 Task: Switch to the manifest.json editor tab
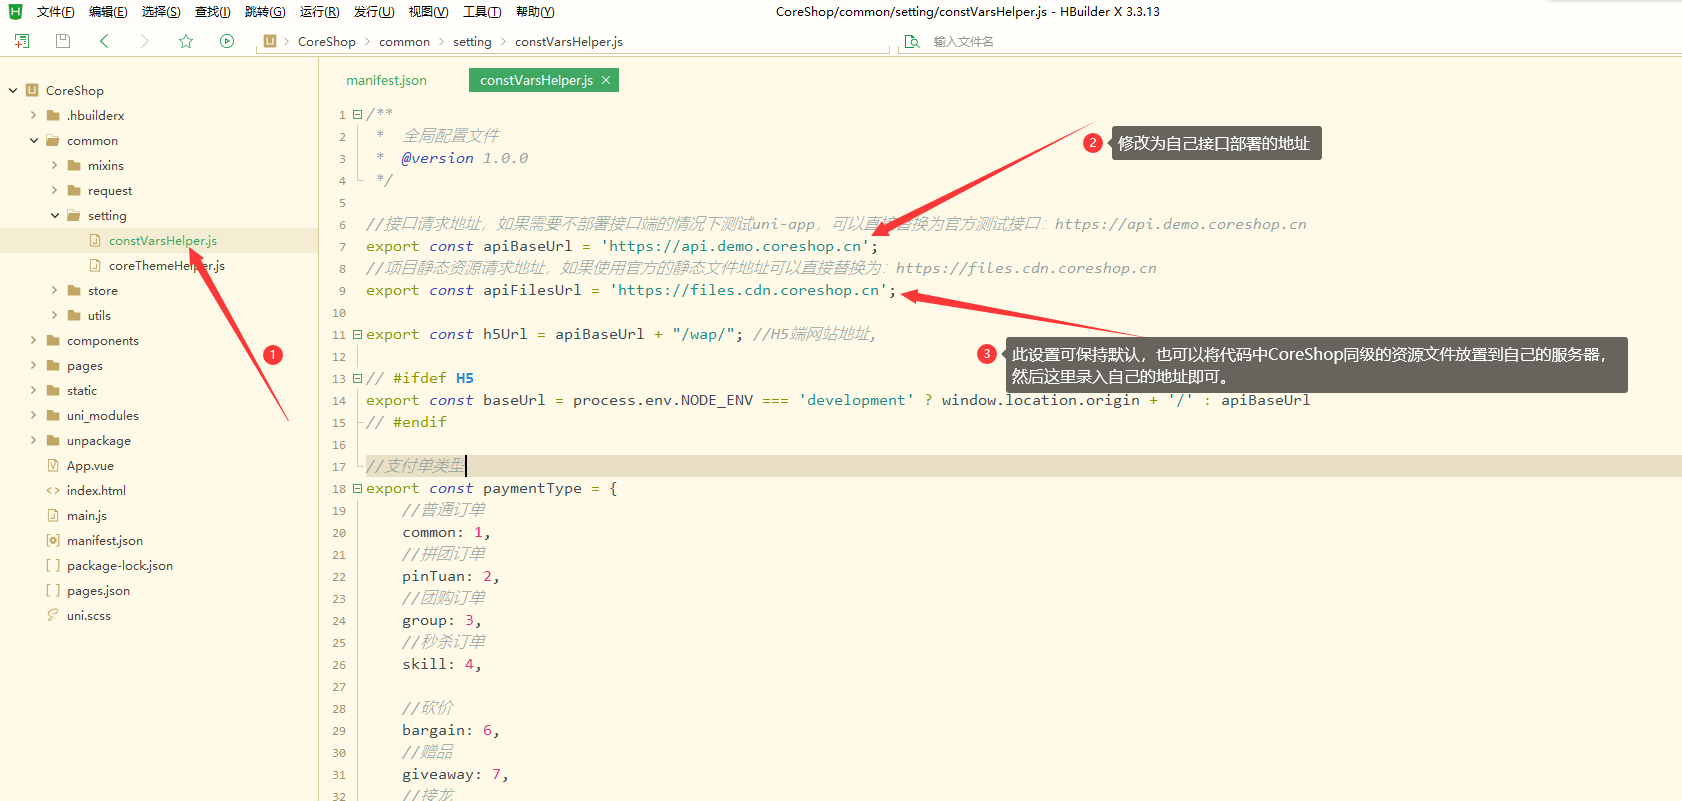pos(387,80)
